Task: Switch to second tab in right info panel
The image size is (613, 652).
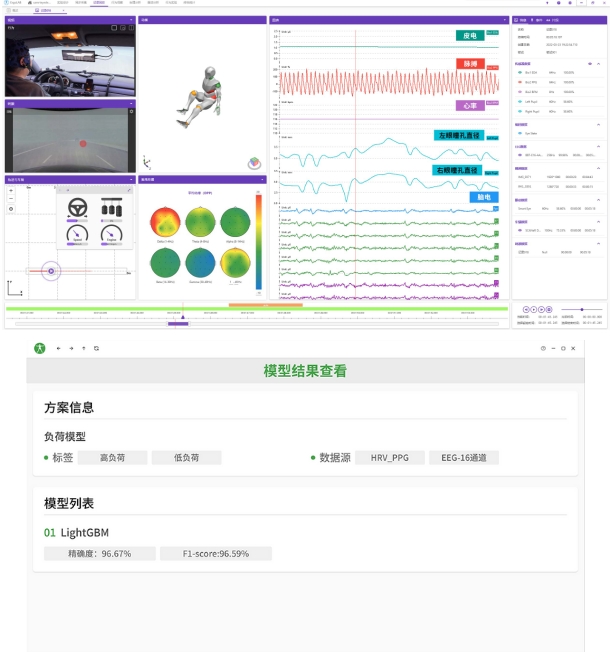Action: coord(536,20)
